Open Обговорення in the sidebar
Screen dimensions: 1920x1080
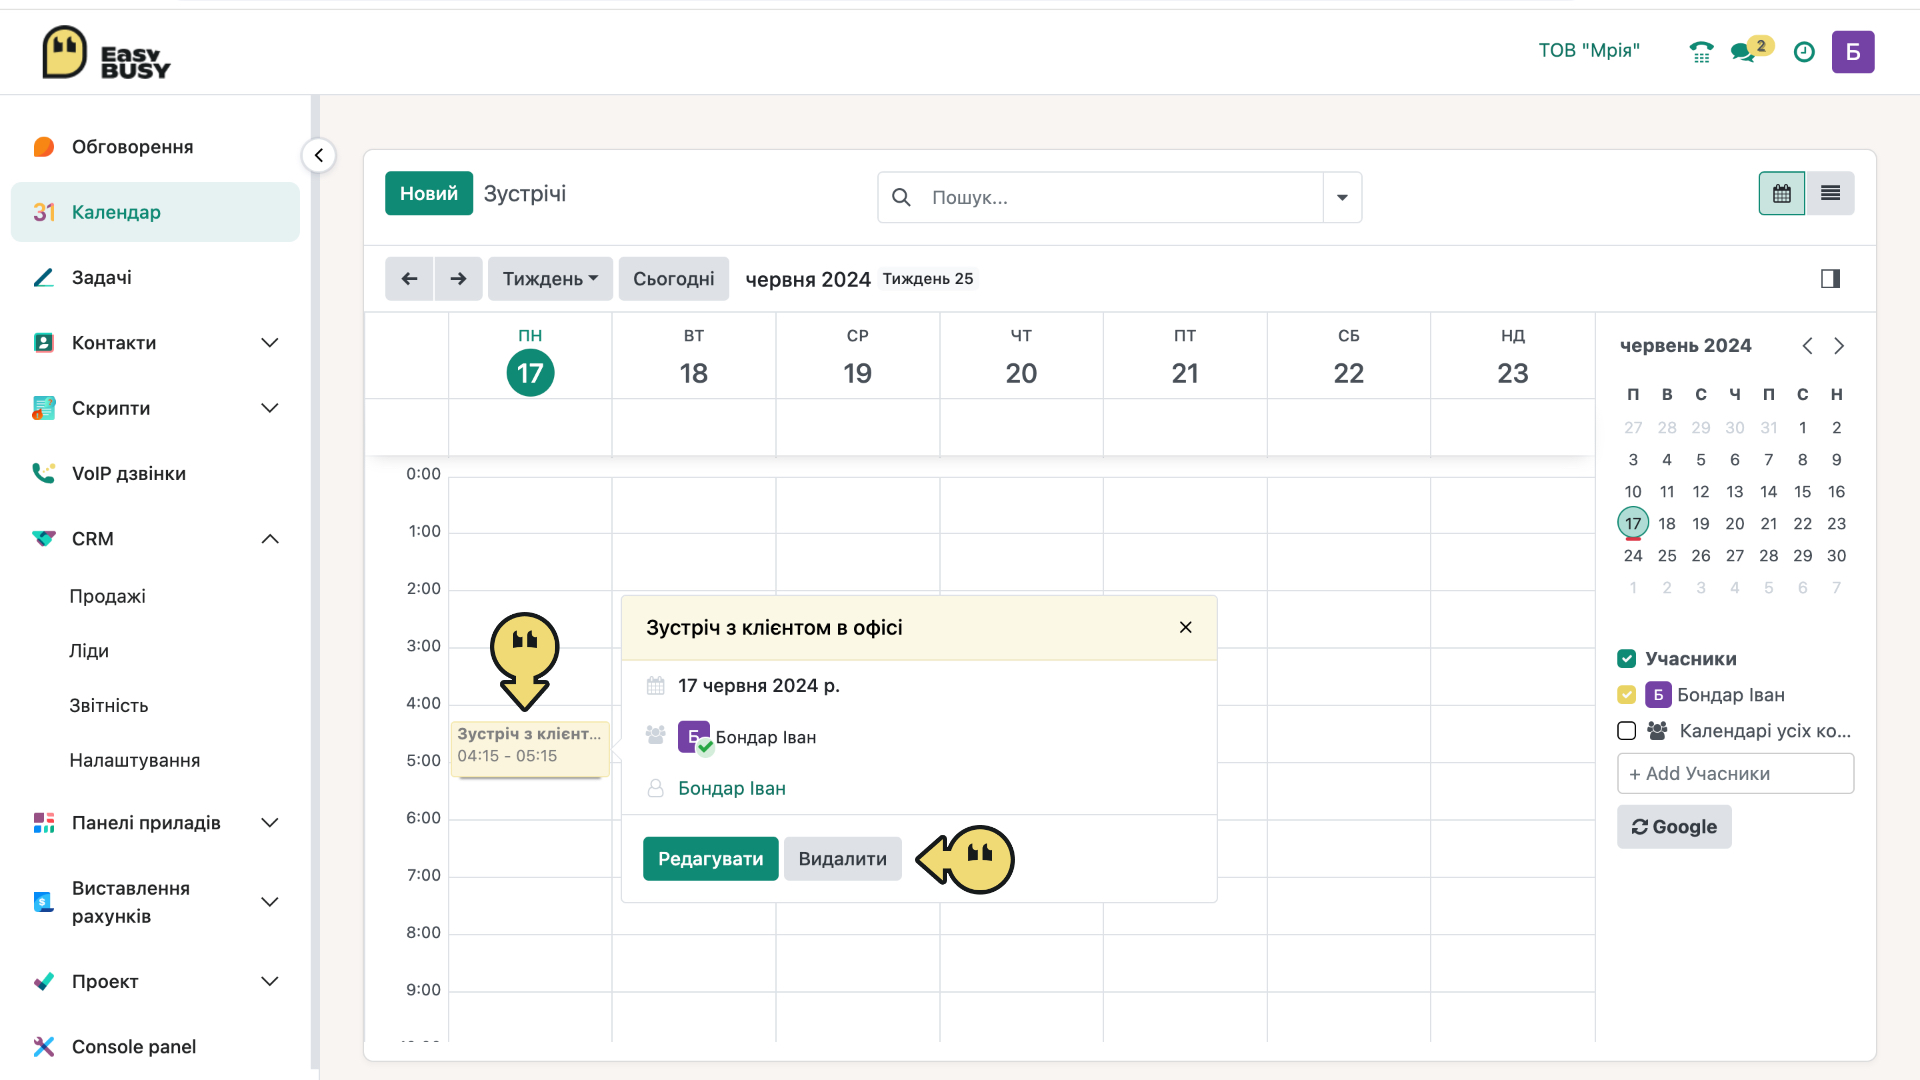(x=155, y=147)
